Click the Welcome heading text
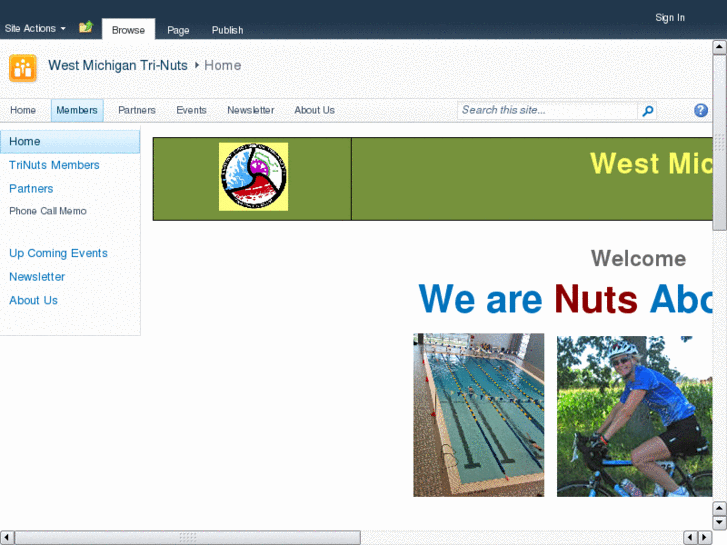This screenshot has height=545, width=727. coord(638,258)
